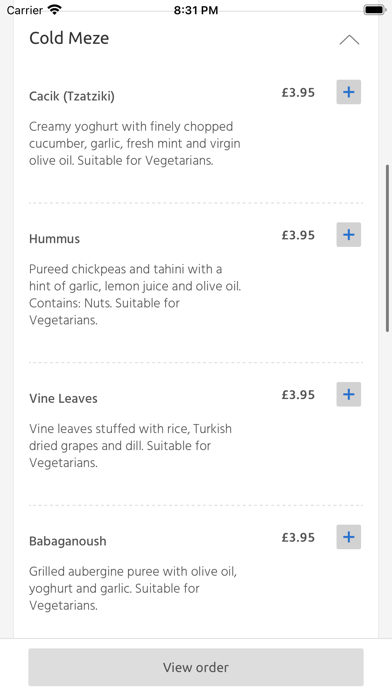Image resolution: width=392 pixels, height=696 pixels.
Task: Open the Babaganoush item name
Action: [68, 541]
